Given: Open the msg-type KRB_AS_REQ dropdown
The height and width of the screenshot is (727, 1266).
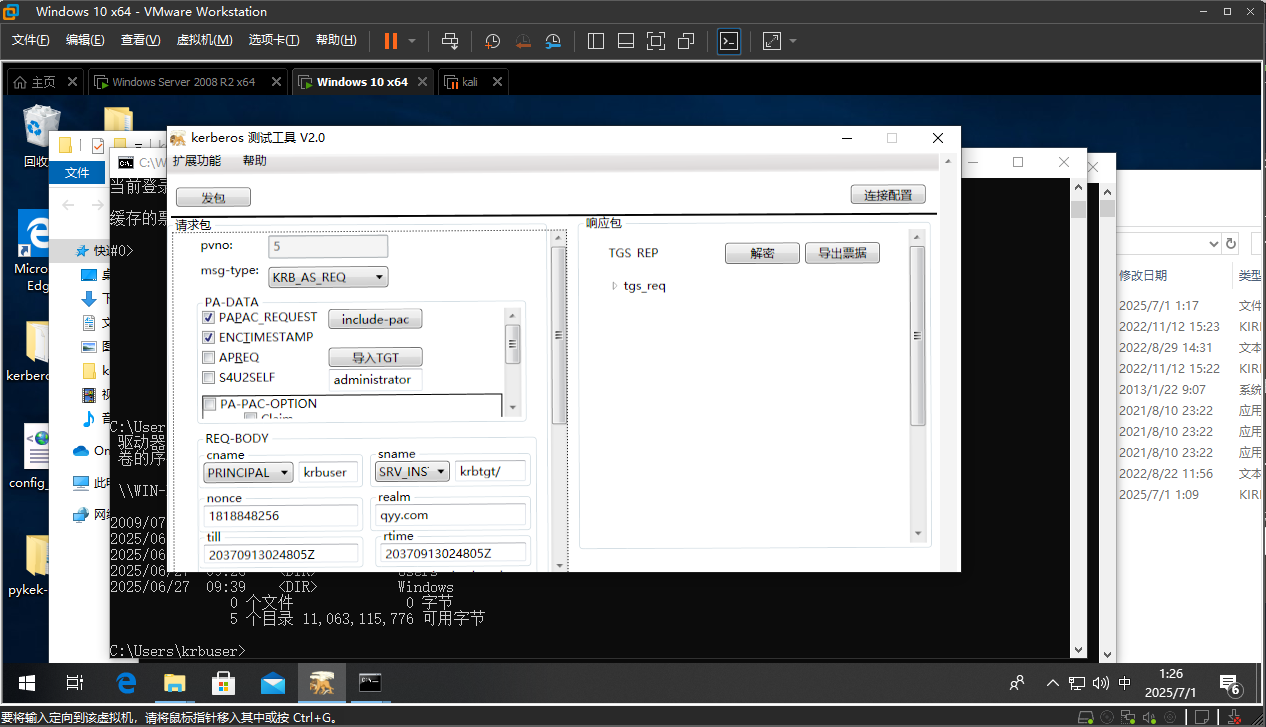Looking at the screenshot, I should tap(326, 277).
